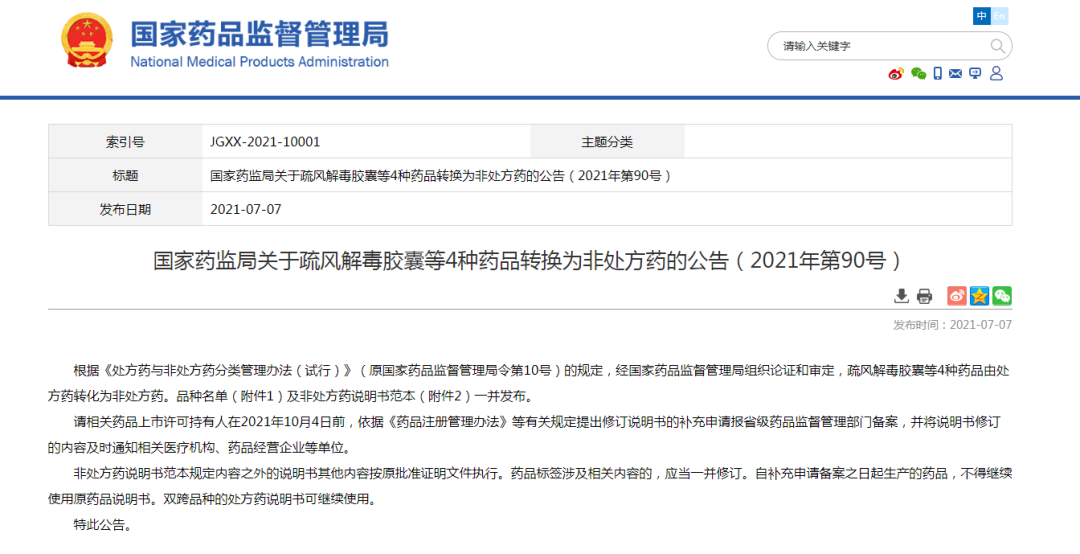Share the article to Weibo

click(957, 296)
